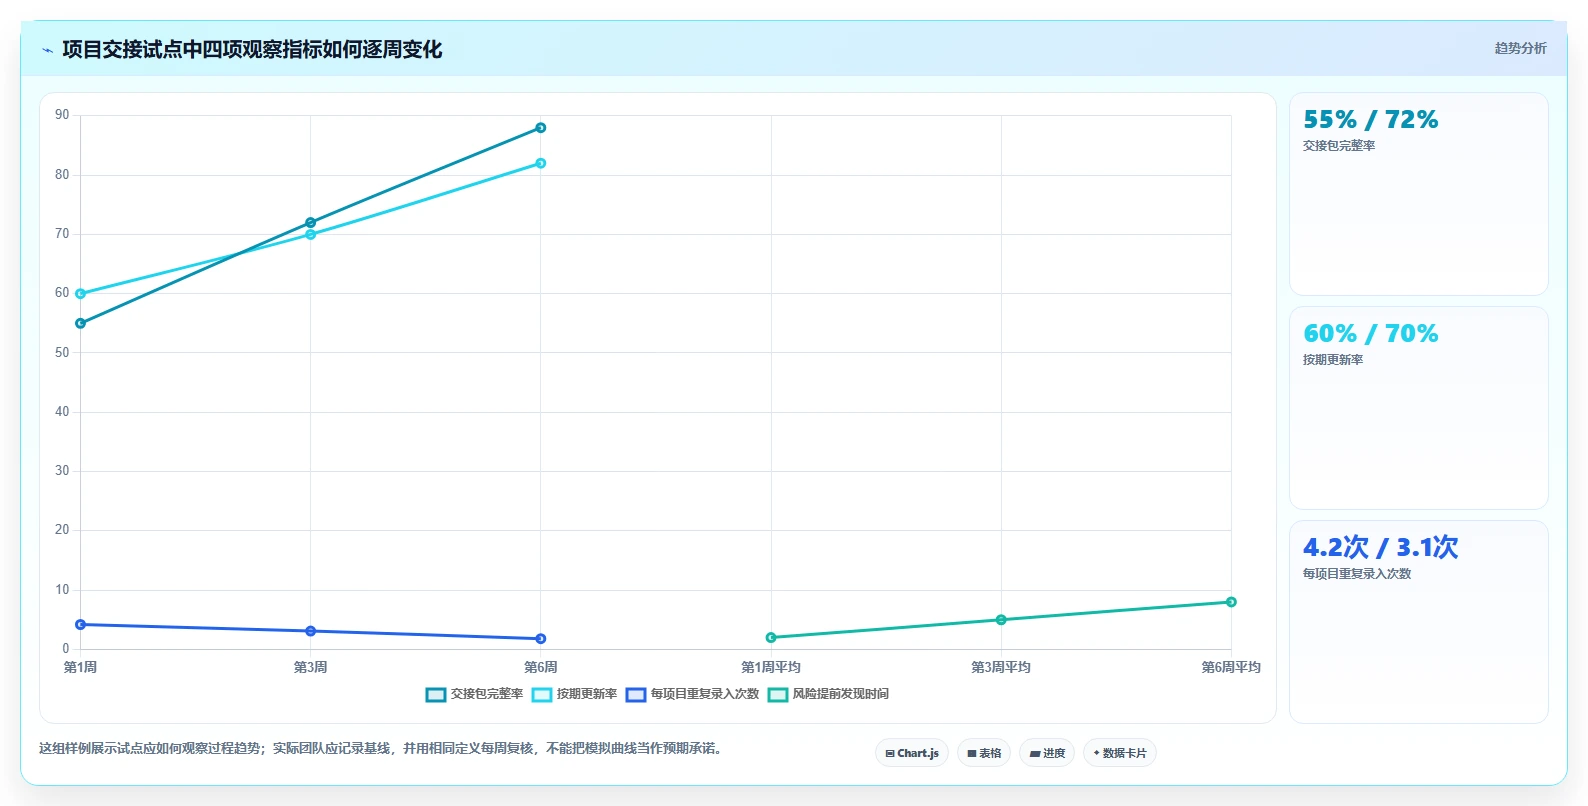
Task: Click the 表格 chip at the bottom
Action: [x=984, y=753]
